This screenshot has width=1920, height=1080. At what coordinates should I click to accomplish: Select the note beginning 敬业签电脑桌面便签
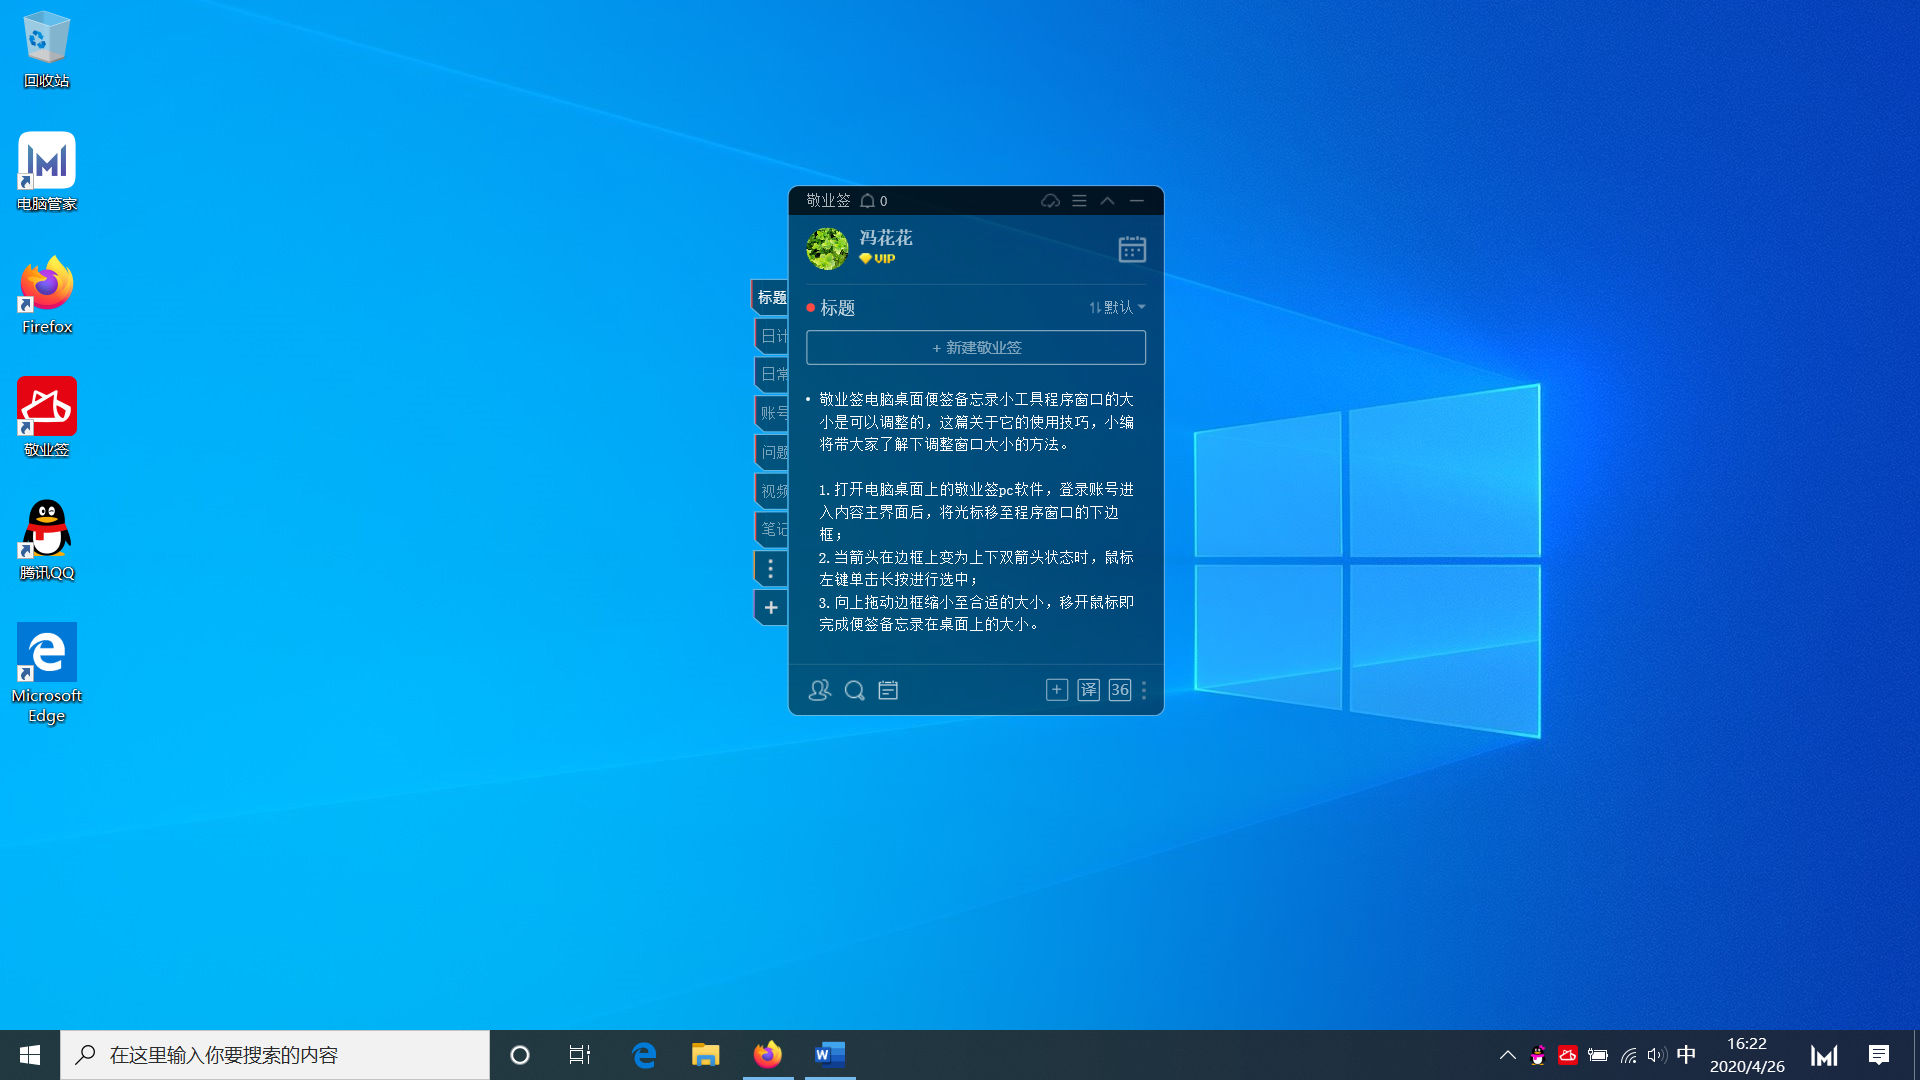click(x=976, y=511)
